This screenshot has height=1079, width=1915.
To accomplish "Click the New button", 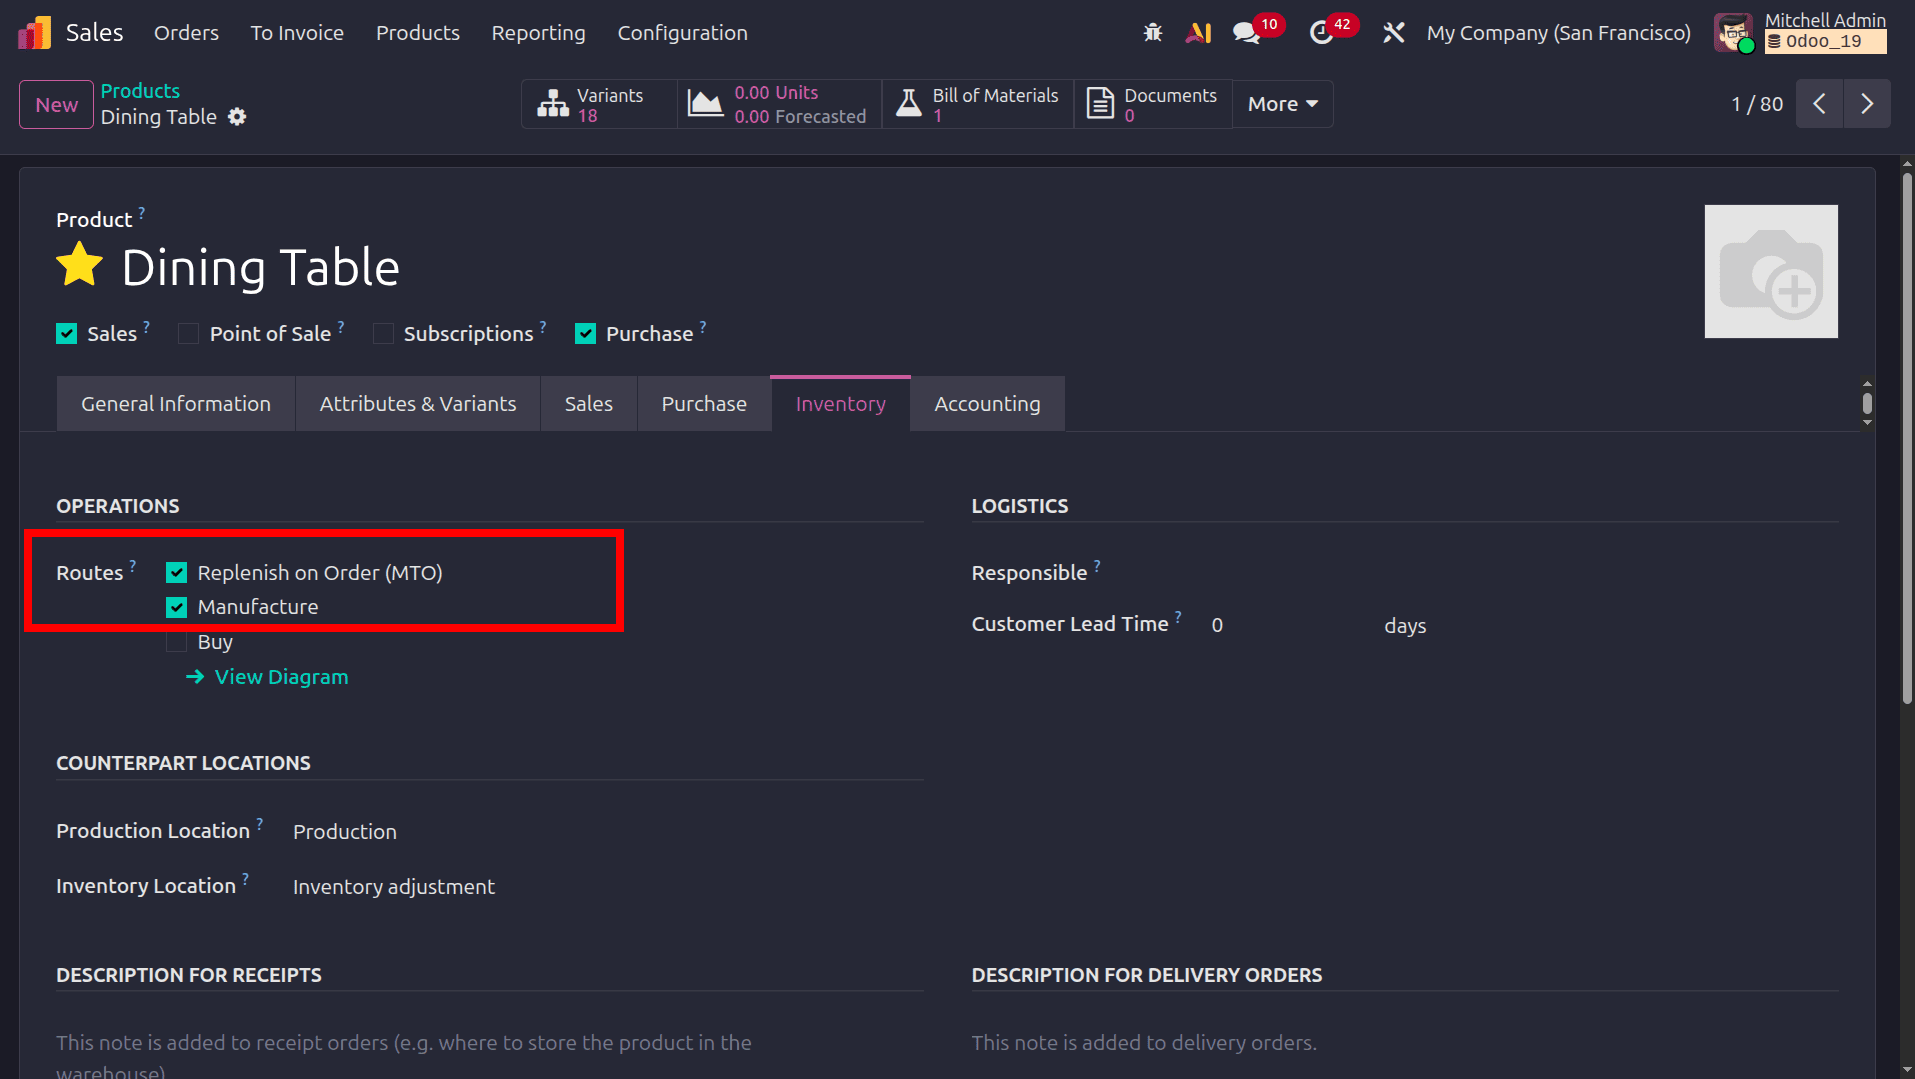I will click(x=57, y=104).
